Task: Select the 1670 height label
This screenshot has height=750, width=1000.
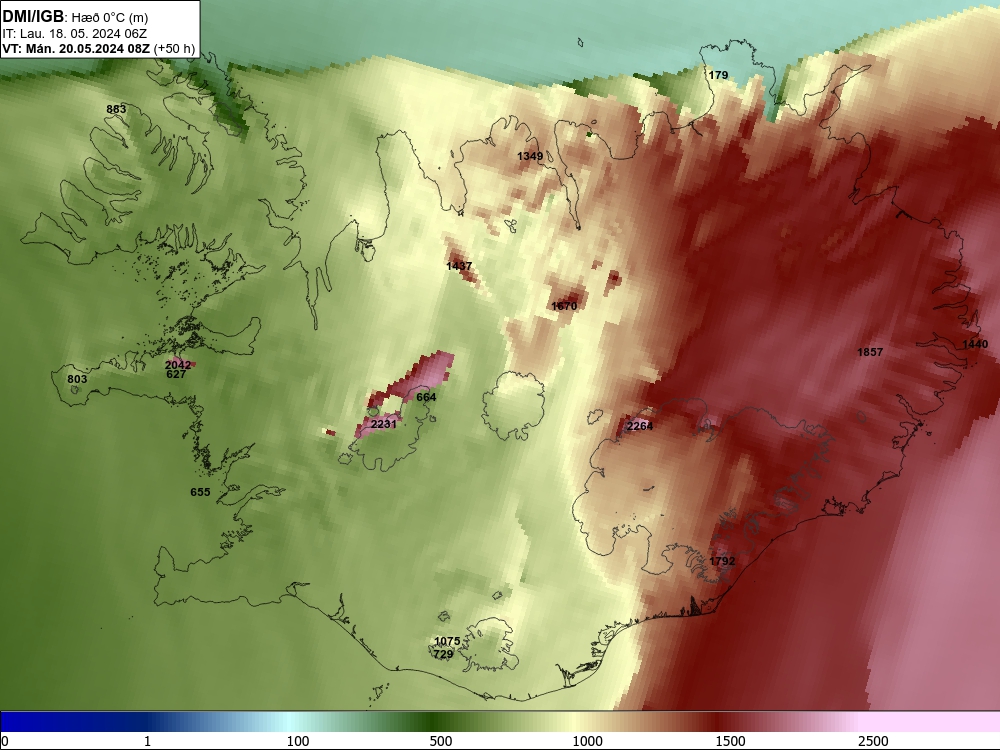Action: (564, 306)
